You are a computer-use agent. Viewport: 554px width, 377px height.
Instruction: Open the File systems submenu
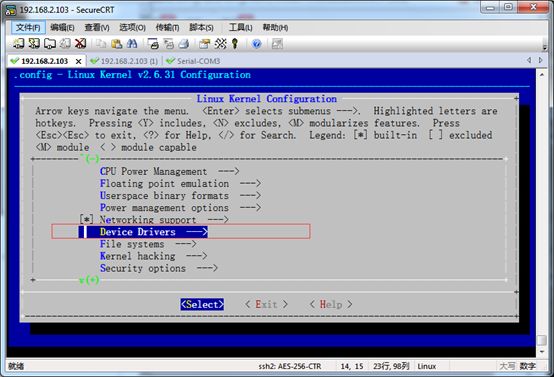[x=148, y=244]
